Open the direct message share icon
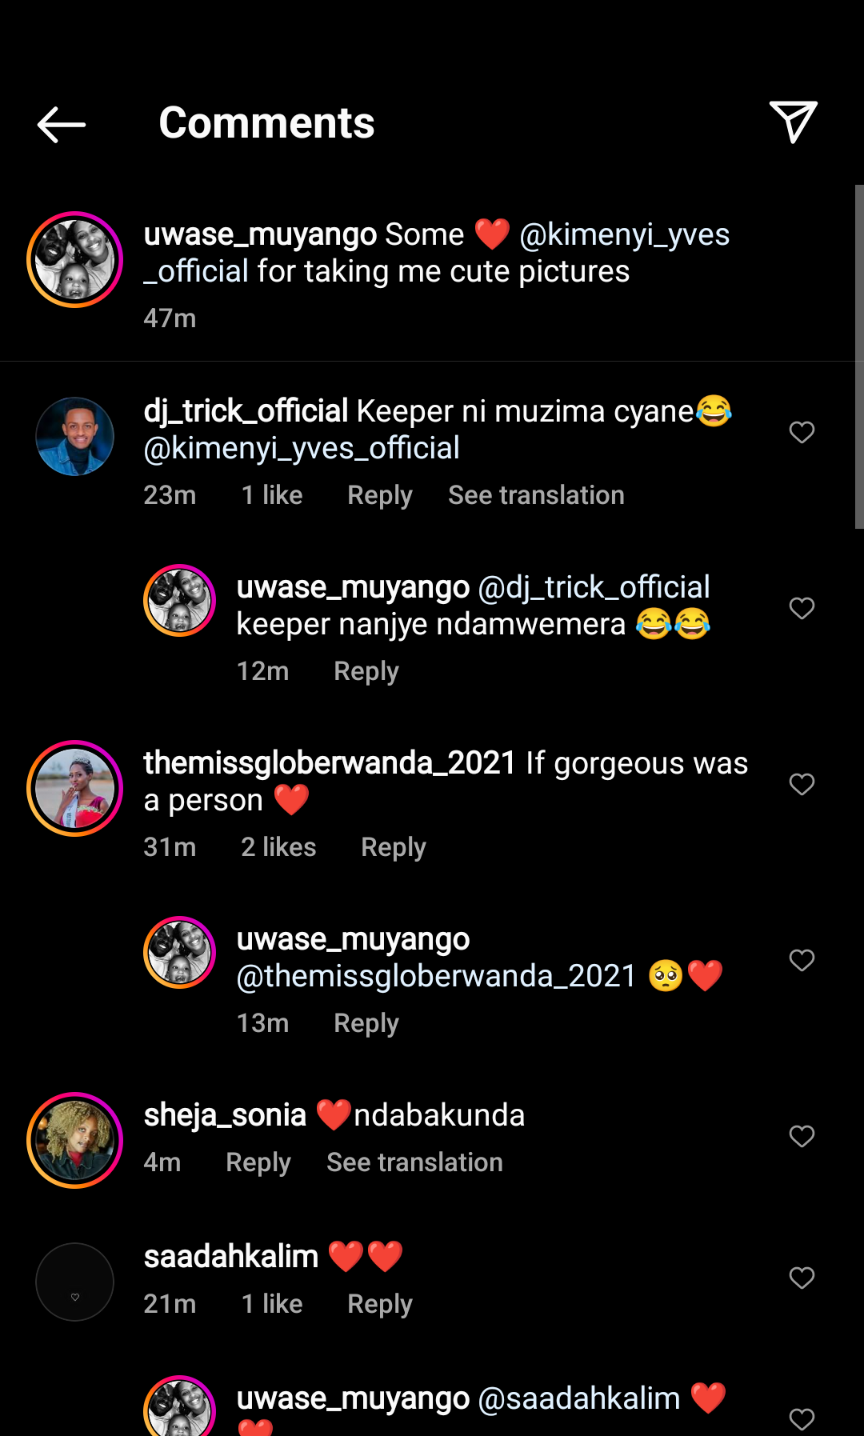Screen dimensions: 864x1436 tap(793, 122)
